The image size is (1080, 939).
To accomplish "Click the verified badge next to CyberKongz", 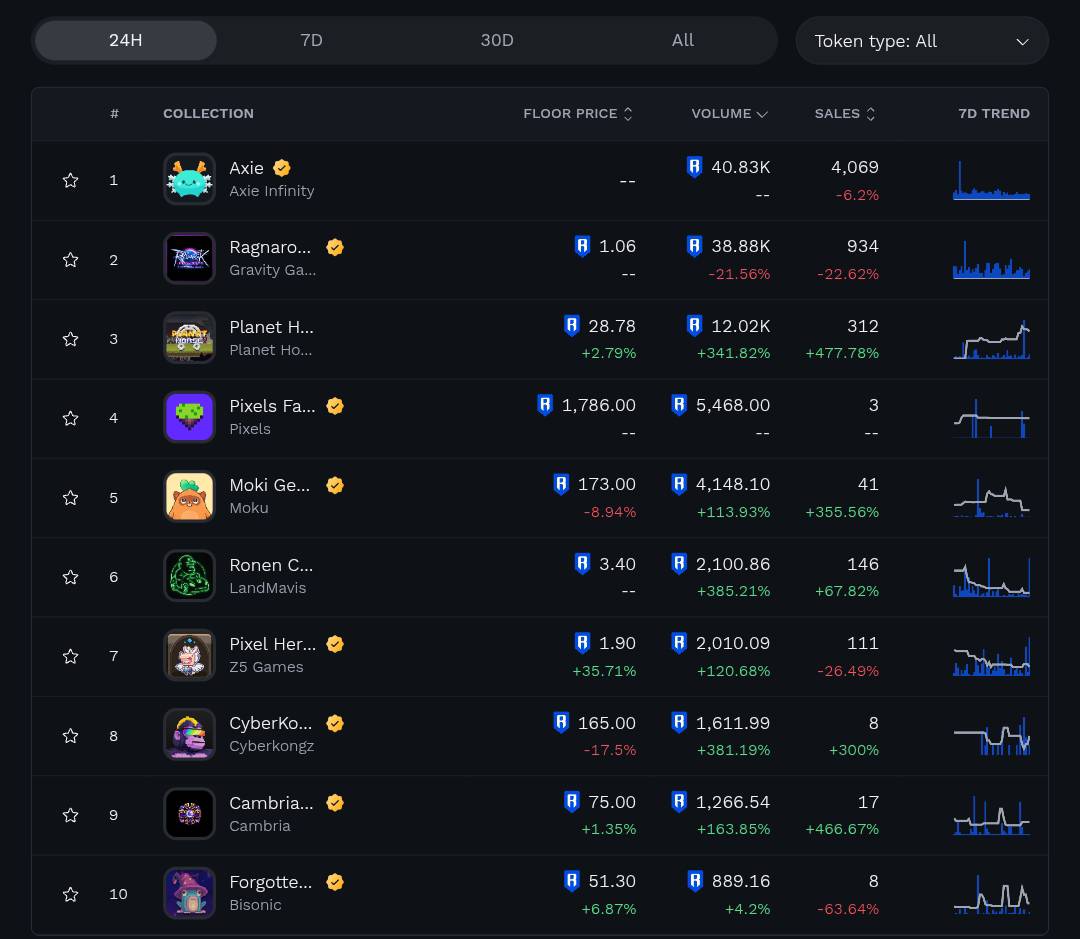I will coord(335,723).
